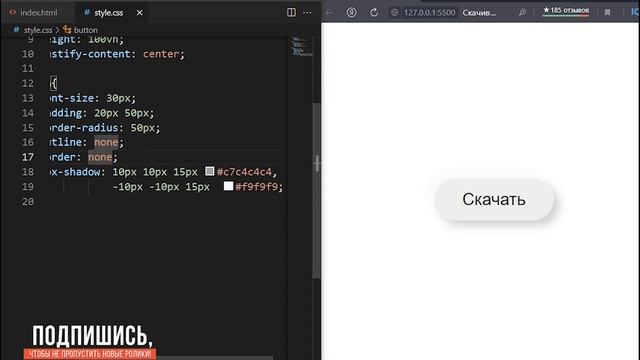Click line number 12 in the gutter

28,83
